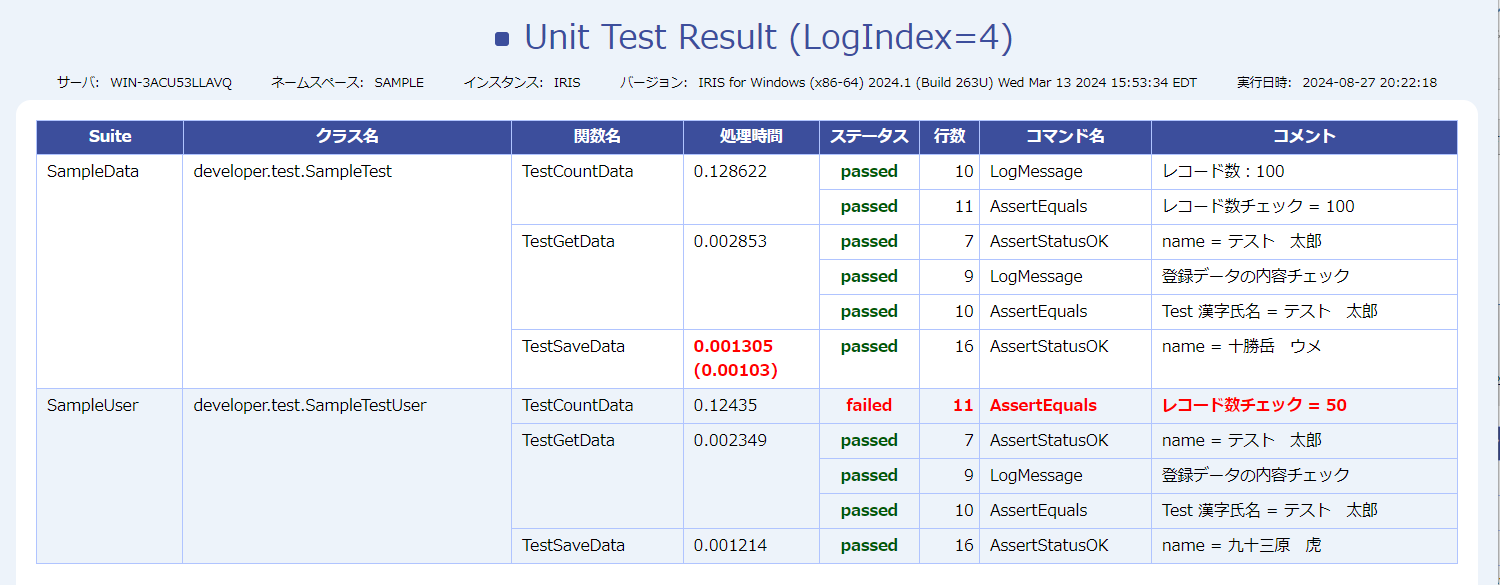Click the name = 十勝岳 ウメ comment cell

click(x=1241, y=346)
